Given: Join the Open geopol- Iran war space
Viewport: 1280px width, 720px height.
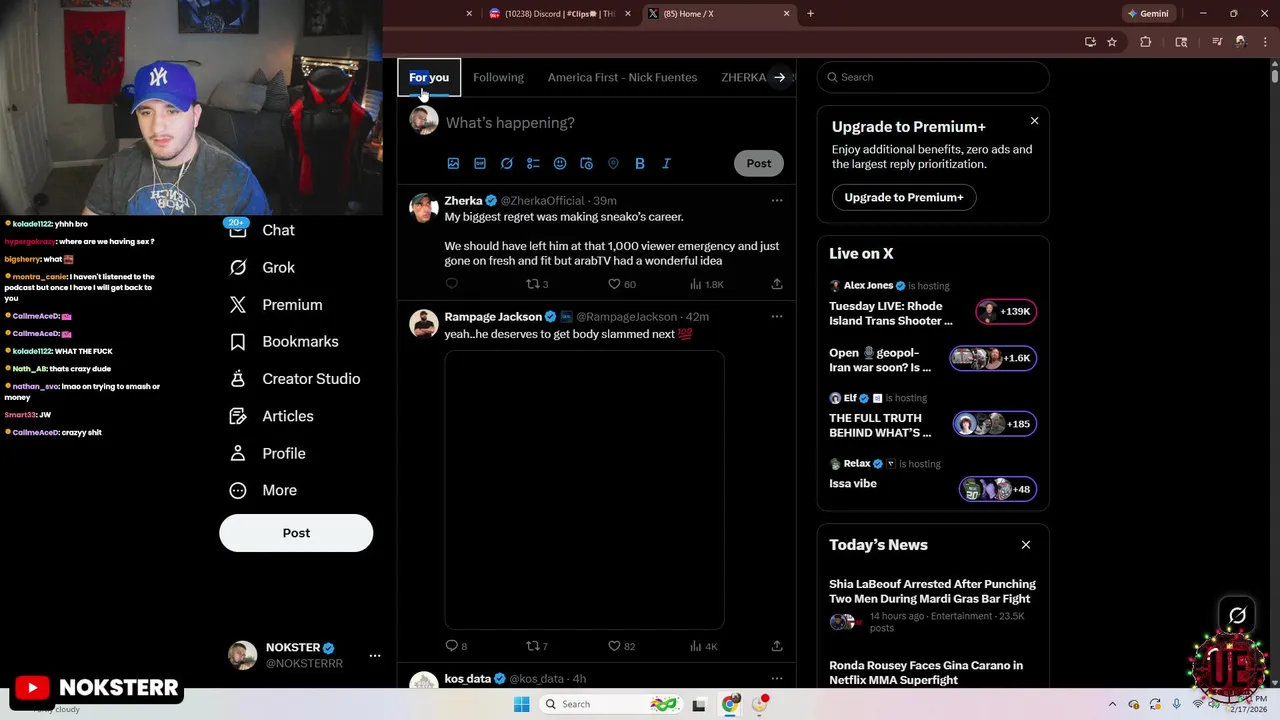Looking at the screenshot, I should click(x=932, y=360).
